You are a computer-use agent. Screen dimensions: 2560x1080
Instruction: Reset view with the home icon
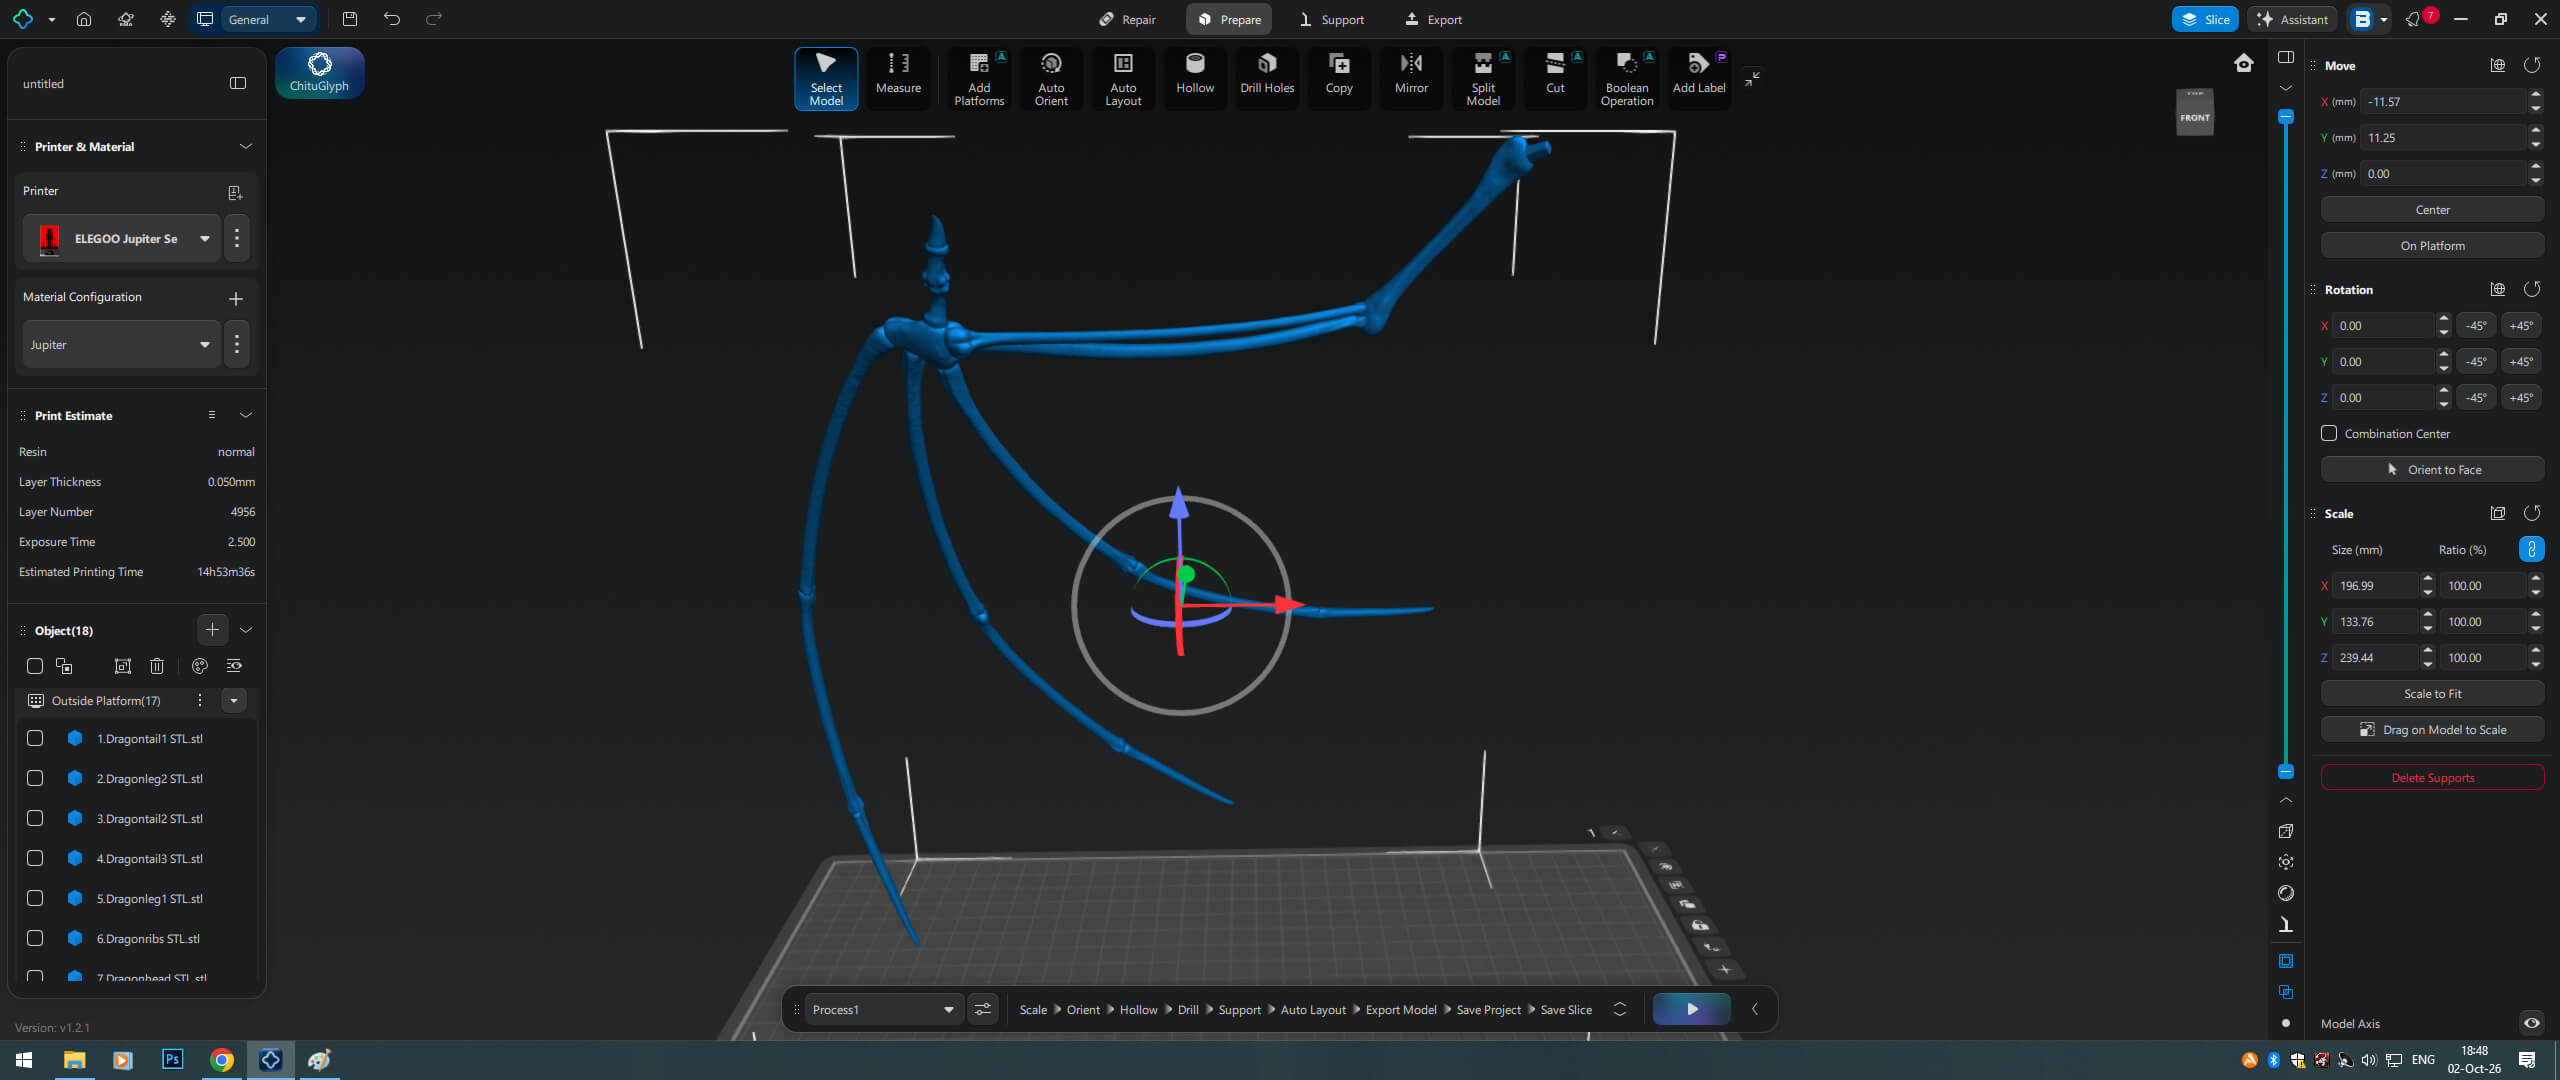[2244, 63]
